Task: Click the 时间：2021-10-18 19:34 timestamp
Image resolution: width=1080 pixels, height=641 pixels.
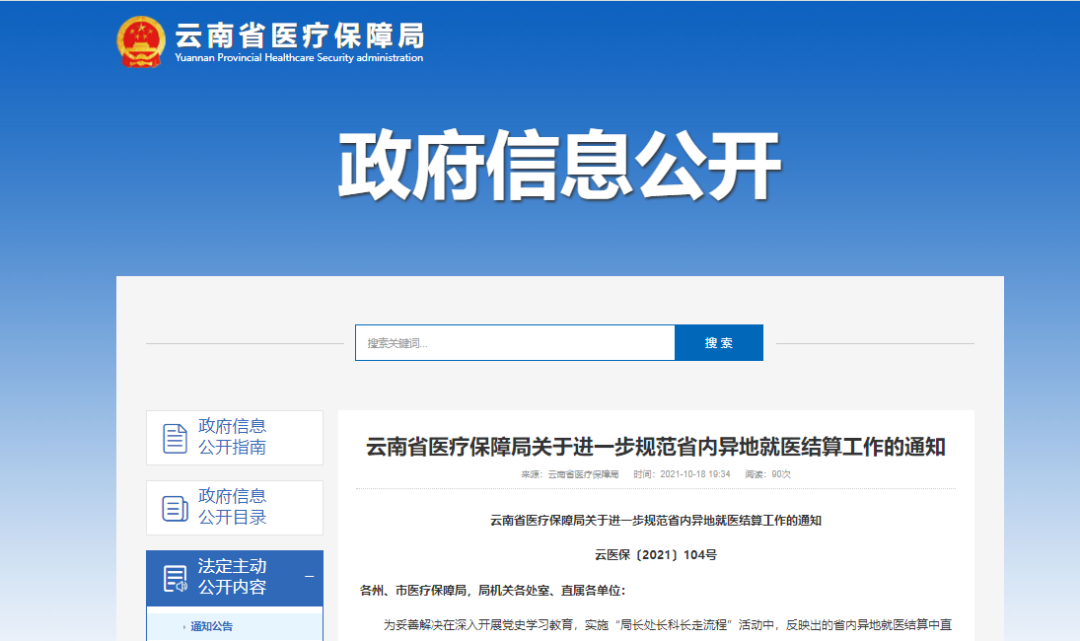Action: [682, 474]
